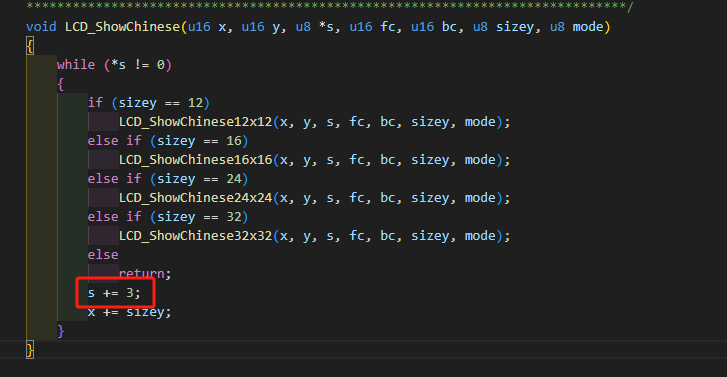Place cursor on 'x += sizey;' line

pyautogui.click(x=129, y=312)
